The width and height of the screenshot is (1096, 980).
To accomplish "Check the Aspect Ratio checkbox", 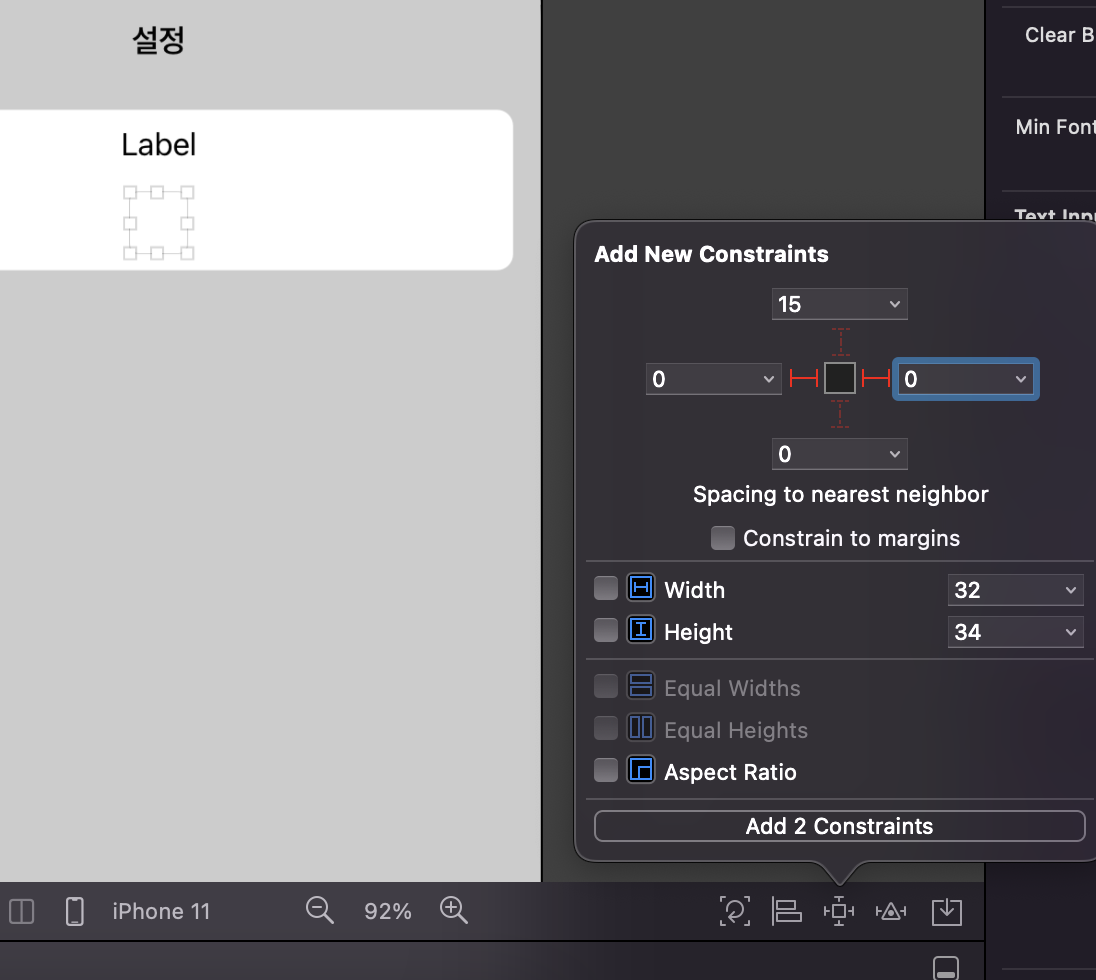I will (606, 770).
